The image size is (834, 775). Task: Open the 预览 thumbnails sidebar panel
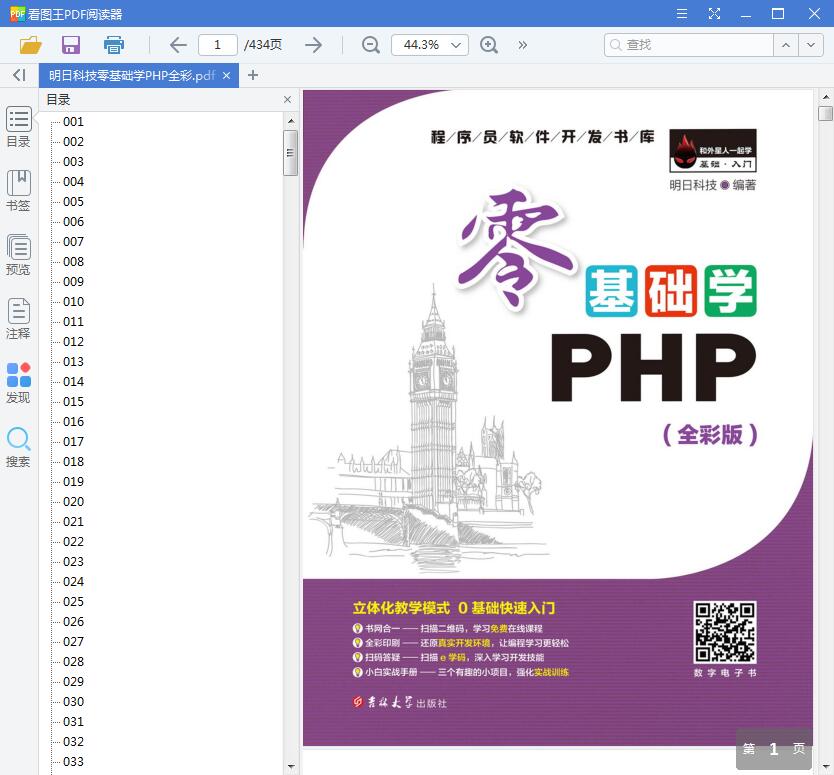click(x=19, y=255)
